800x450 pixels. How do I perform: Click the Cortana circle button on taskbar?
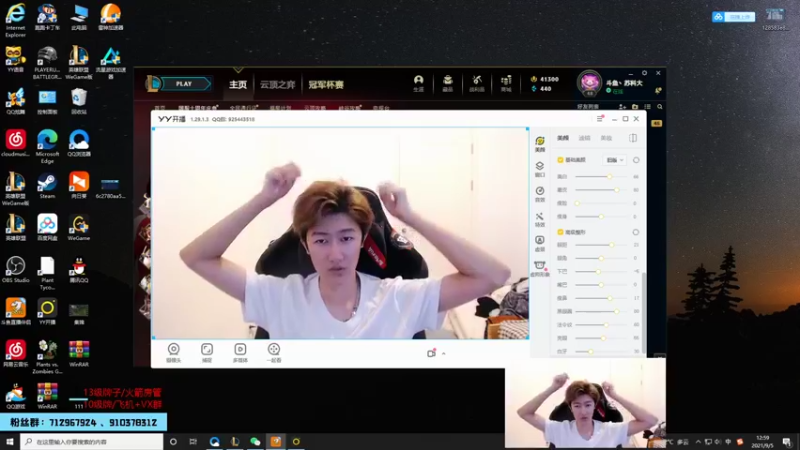tap(173, 441)
